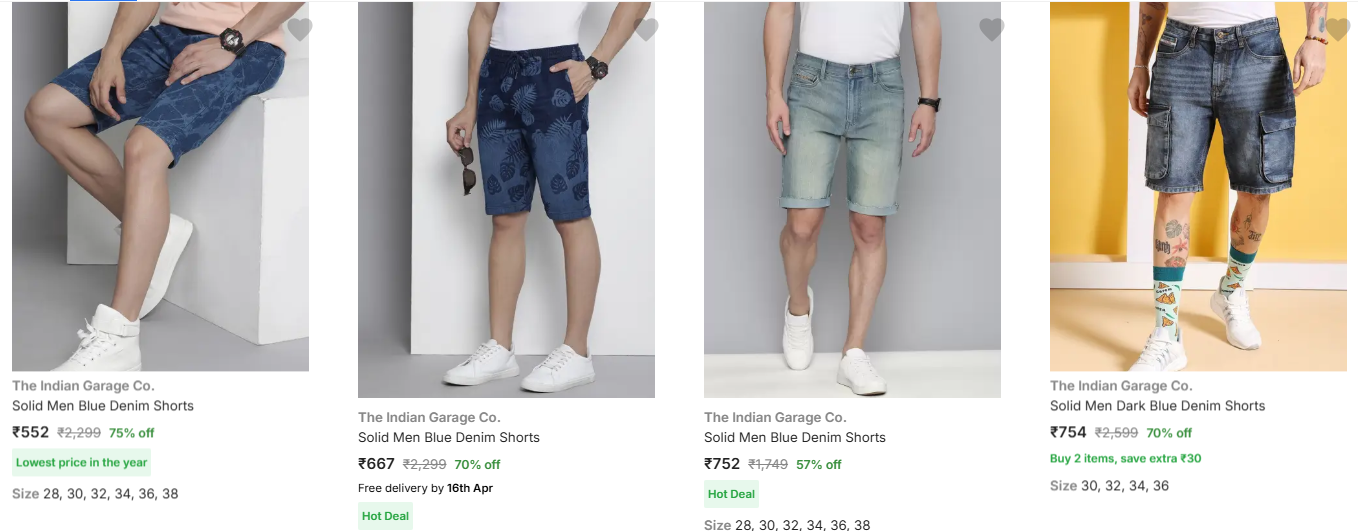
Task: Click the Free delivery by 16th Apr text
Action: tap(425, 488)
